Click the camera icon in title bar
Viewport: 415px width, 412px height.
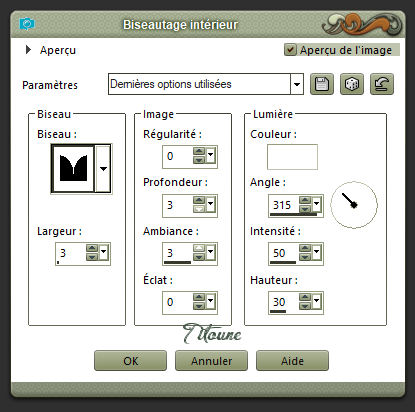point(27,24)
